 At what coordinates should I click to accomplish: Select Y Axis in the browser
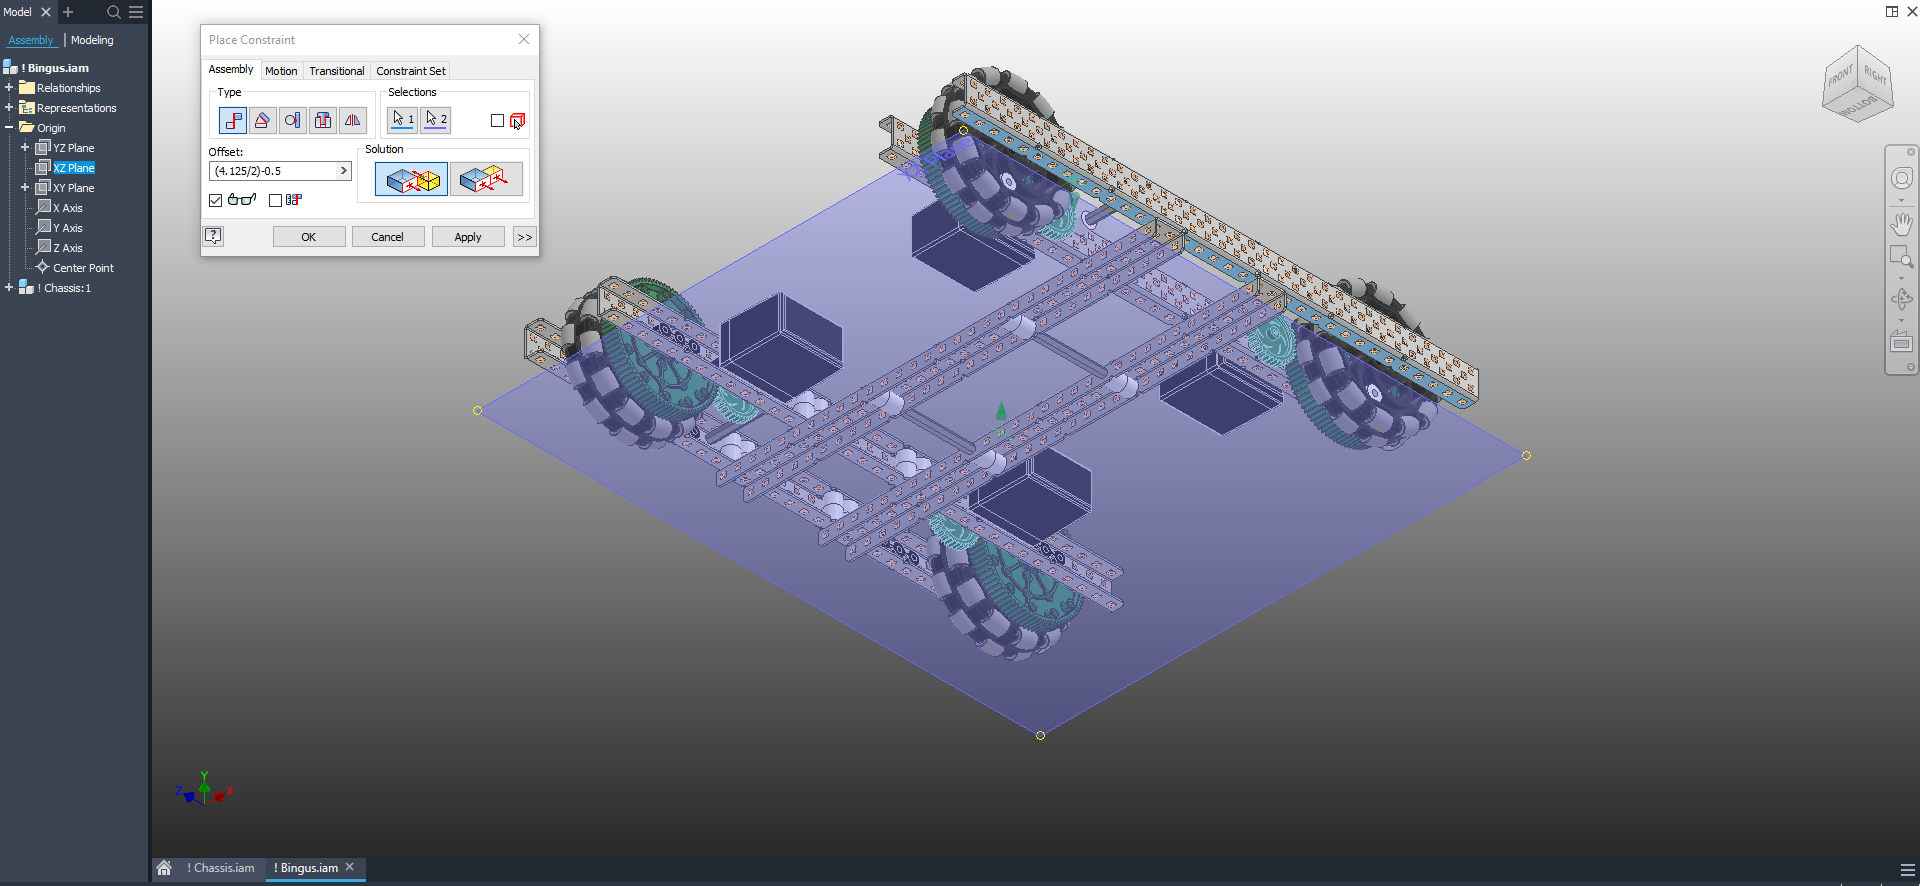tap(68, 228)
